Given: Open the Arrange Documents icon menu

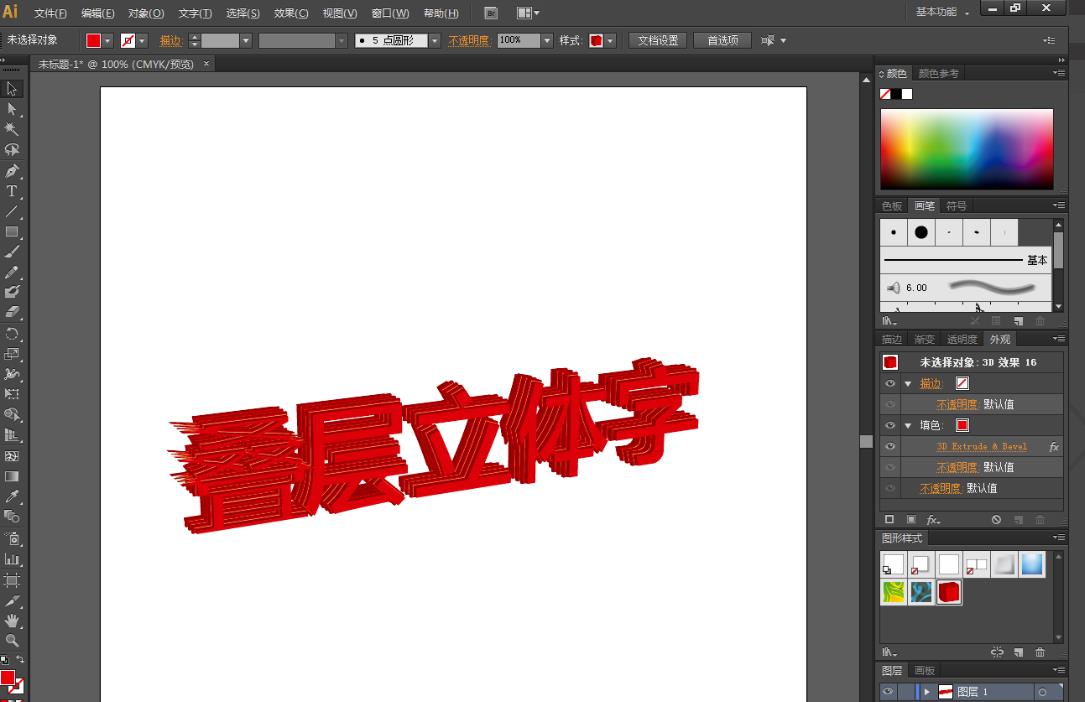Looking at the screenshot, I should pos(528,13).
